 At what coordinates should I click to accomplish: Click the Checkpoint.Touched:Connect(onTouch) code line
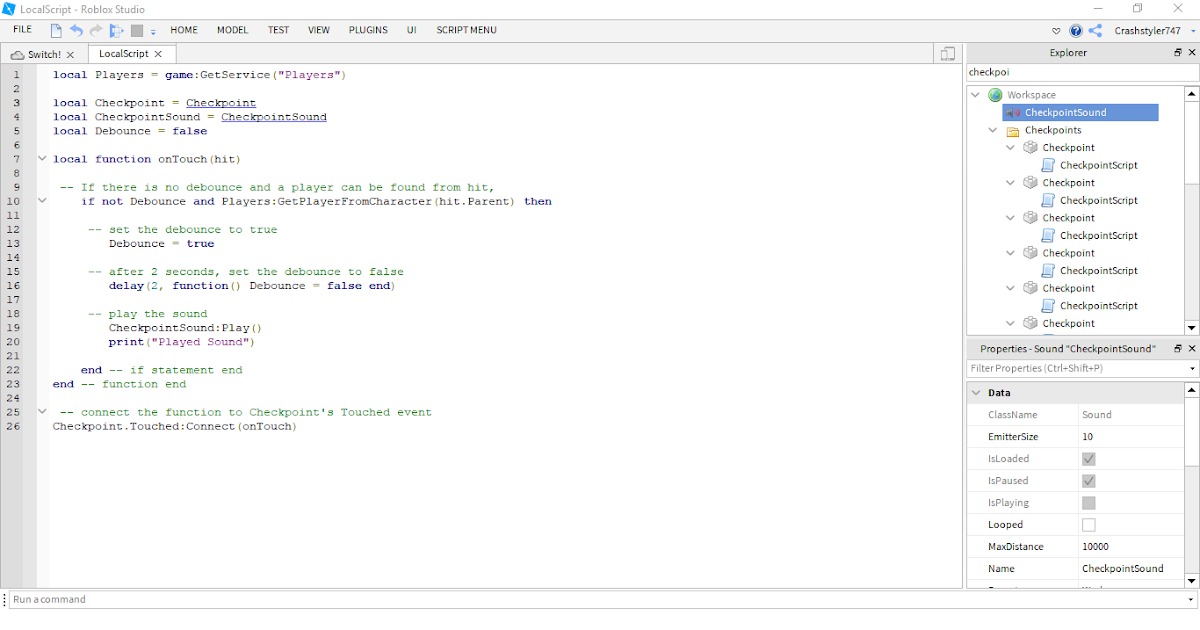pos(175,426)
